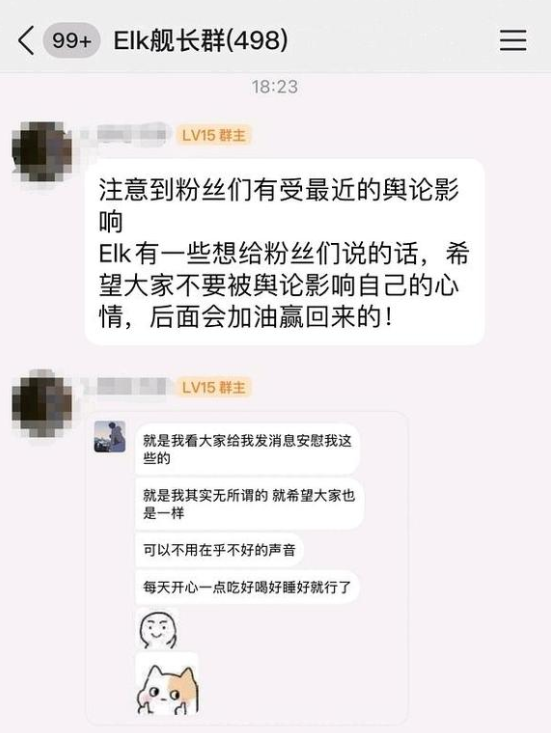This screenshot has height=733, width=551.
Task: Open forwarded message starting 就是我看大家给我发消息
Action: 247,449
